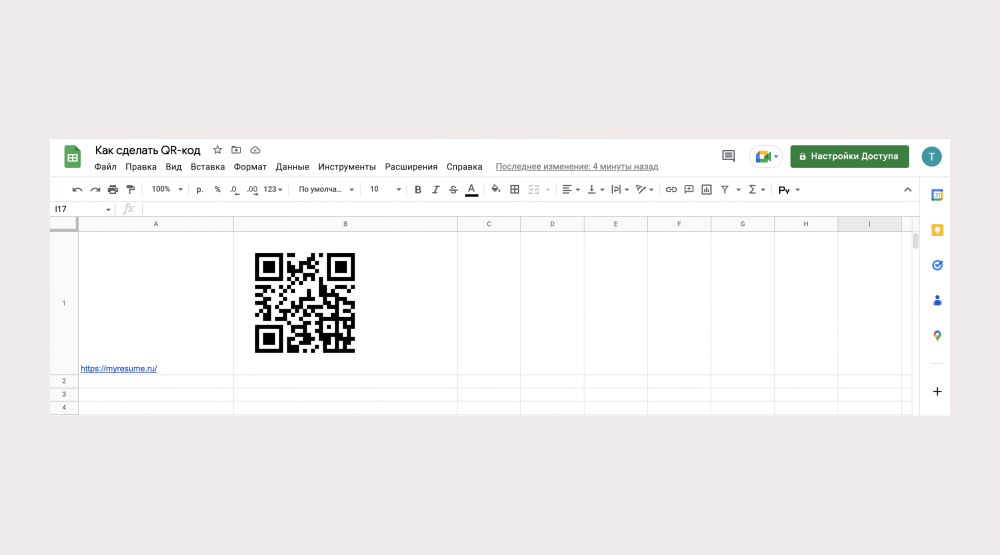
Task: Open the Инструменты menu
Action: pos(347,166)
